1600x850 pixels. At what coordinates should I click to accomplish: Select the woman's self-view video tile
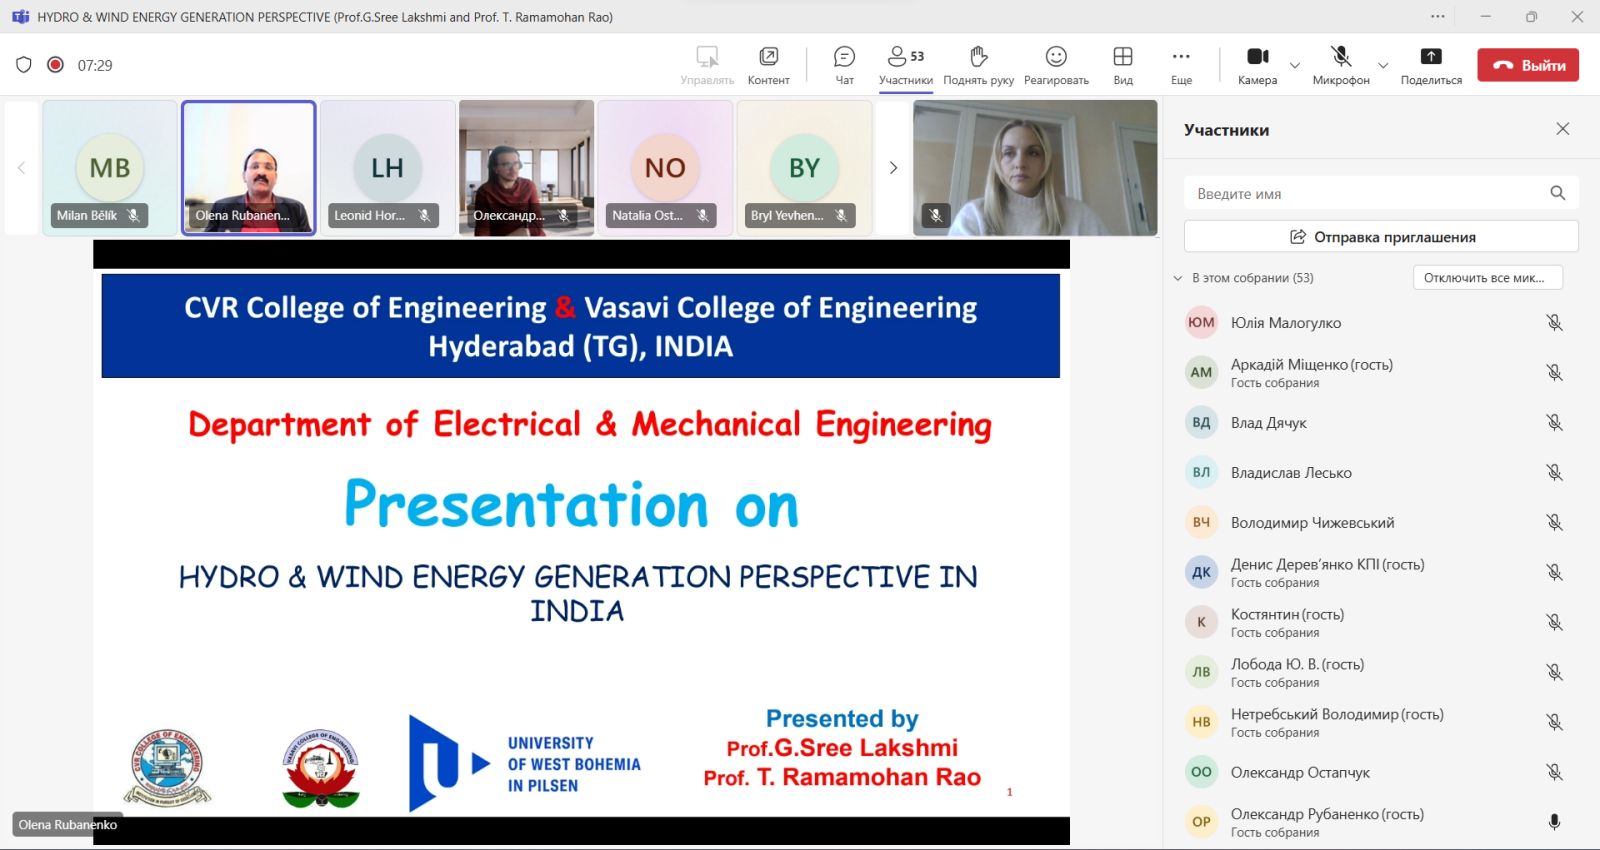click(1035, 168)
